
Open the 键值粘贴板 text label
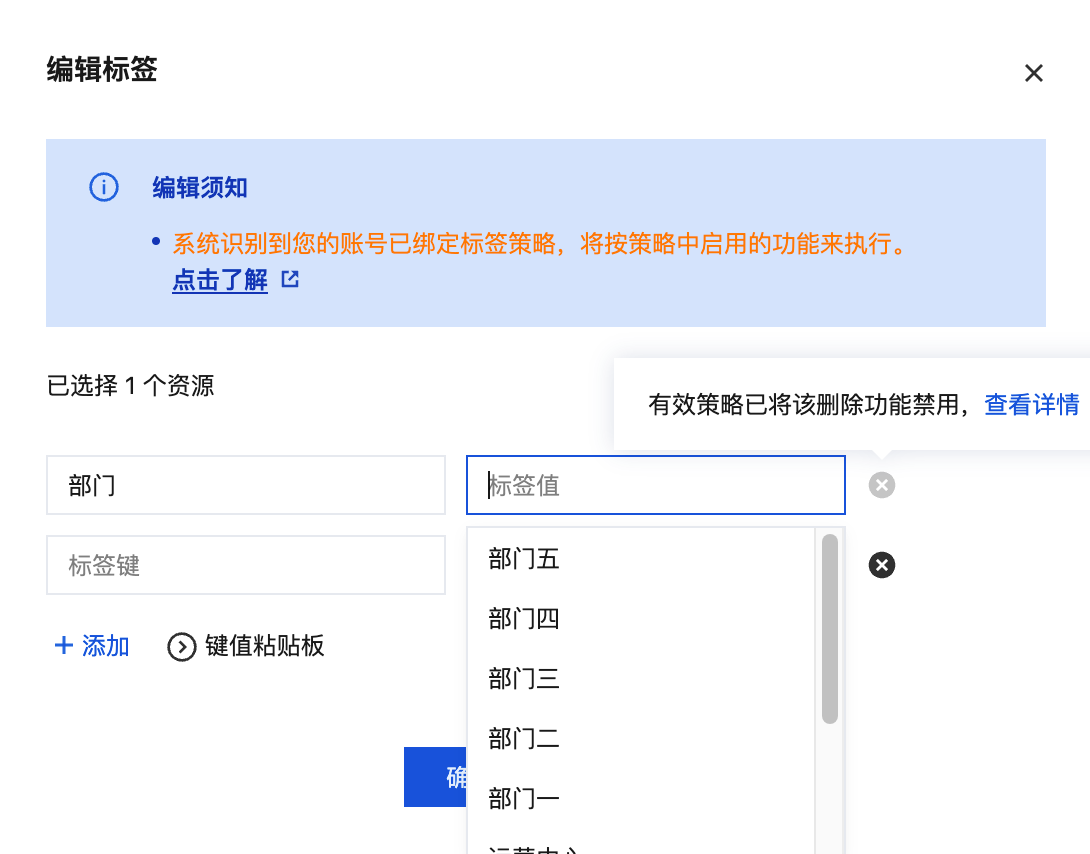[x=265, y=646]
